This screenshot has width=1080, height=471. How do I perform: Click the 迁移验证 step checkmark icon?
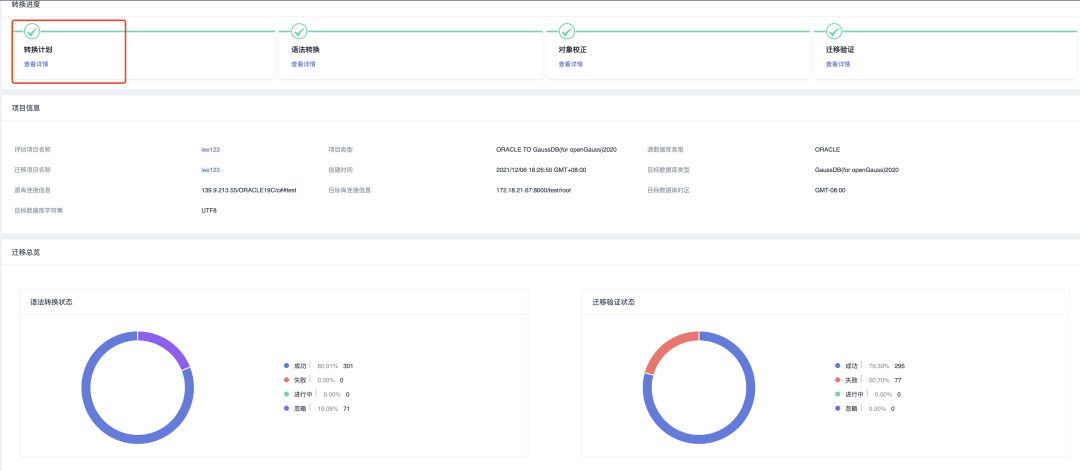click(833, 31)
